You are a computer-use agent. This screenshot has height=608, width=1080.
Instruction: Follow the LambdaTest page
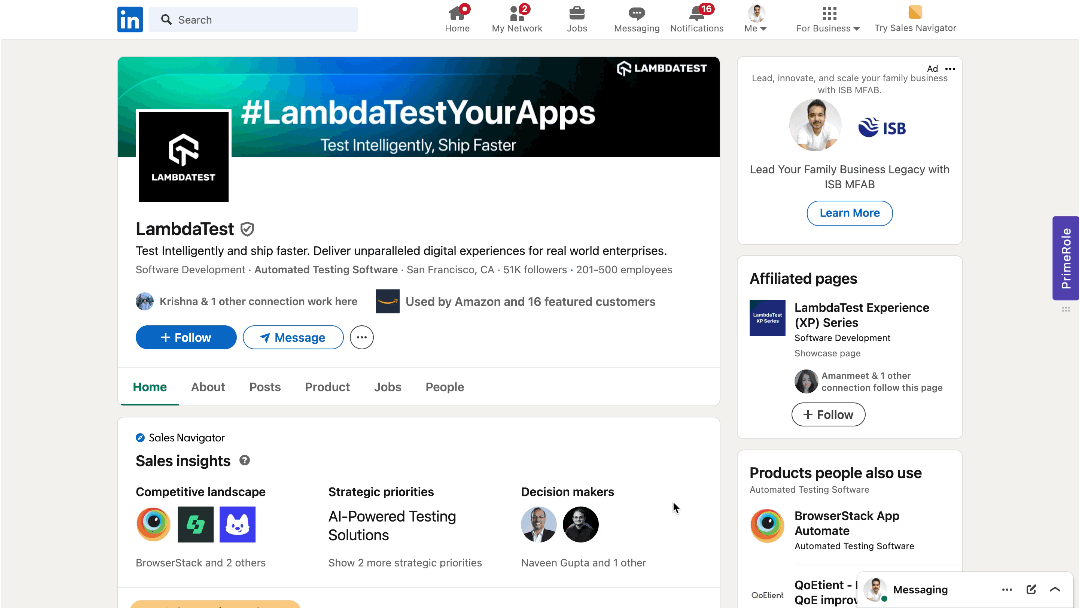click(x=186, y=337)
